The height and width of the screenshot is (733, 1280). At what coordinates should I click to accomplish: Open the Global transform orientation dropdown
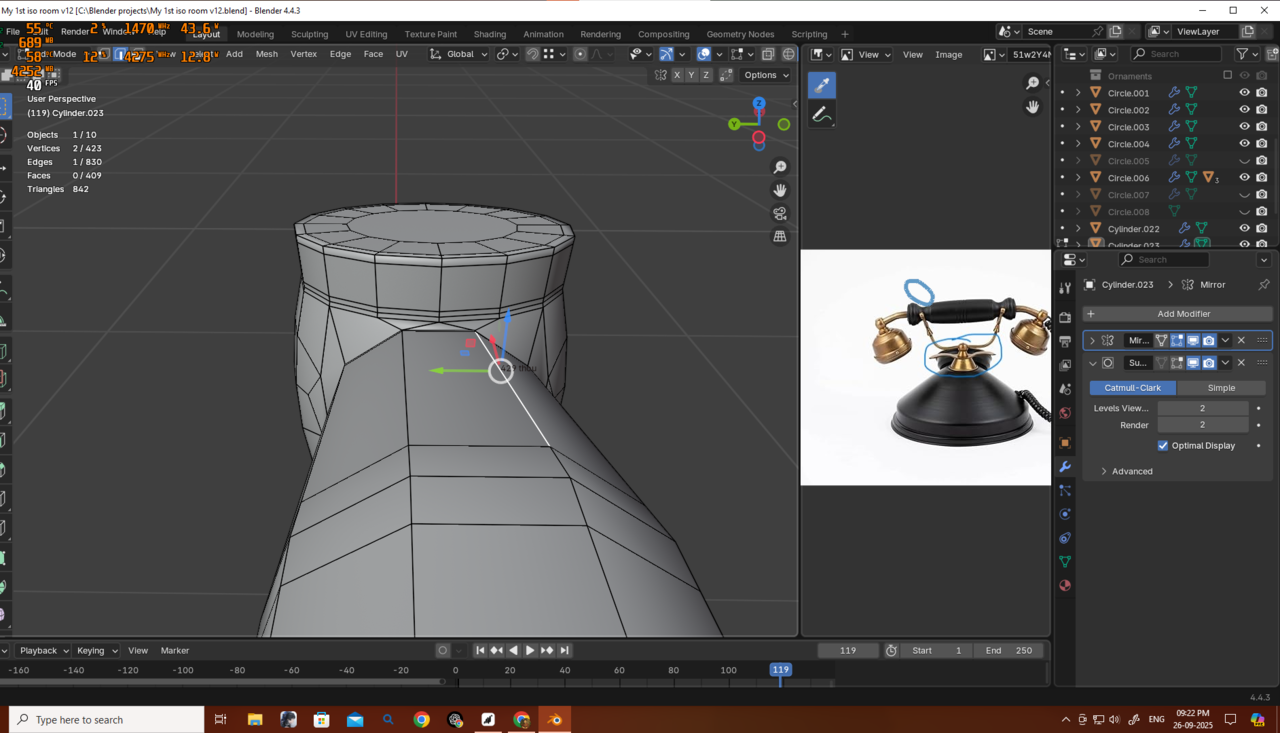click(x=459, y=54)
